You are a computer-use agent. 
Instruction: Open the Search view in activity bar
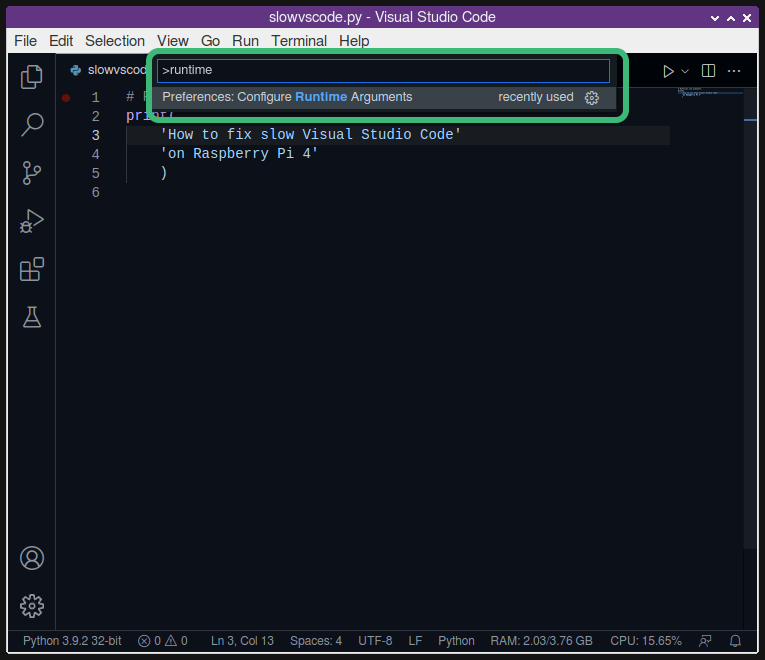(x=32, y=125)
